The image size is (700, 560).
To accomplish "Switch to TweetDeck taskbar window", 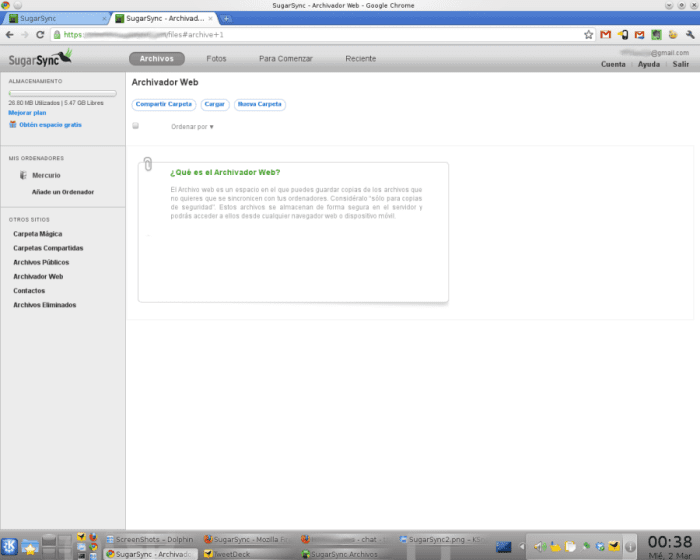I will tap(247, 554).
